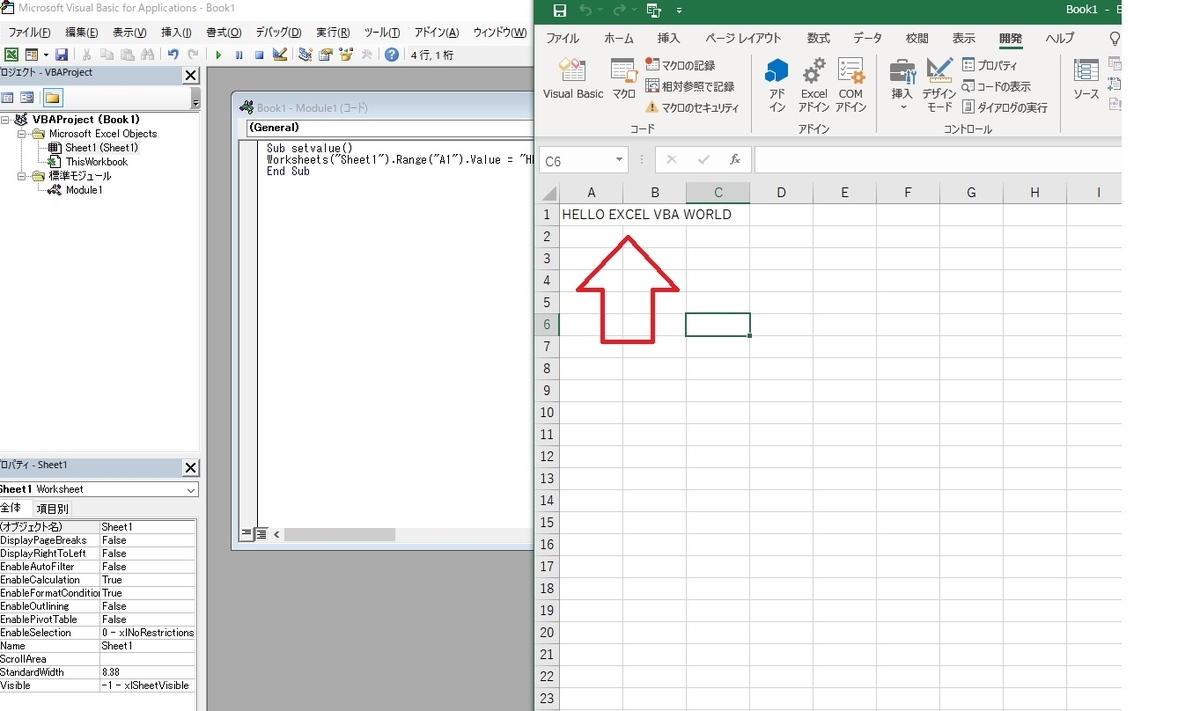Click the Visible property value -1 - xlSheetVisible
Viewport: 1200px width, 711px height.
pyautogui.click(x=148, y=685)
